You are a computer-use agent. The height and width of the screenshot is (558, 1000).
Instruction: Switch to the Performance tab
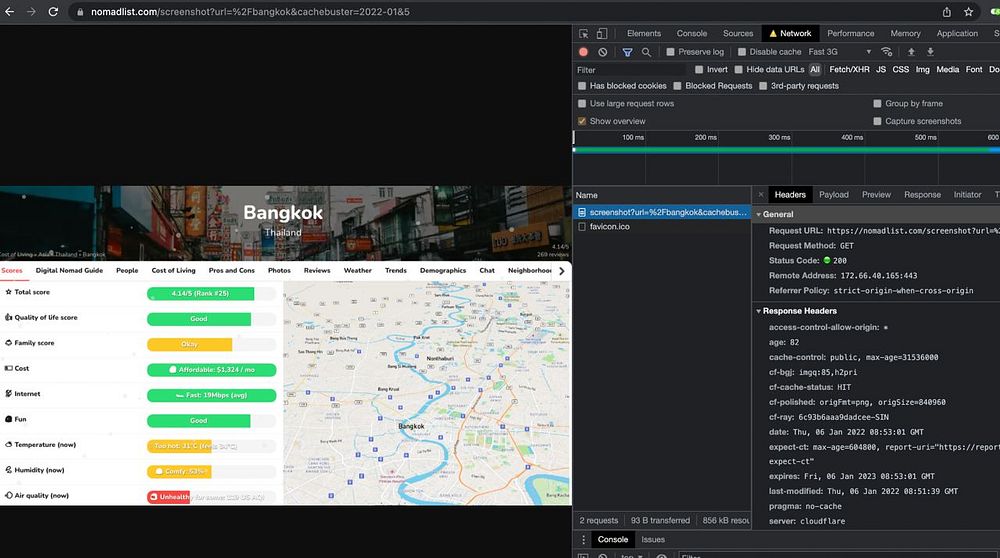(x=850, y=33)
